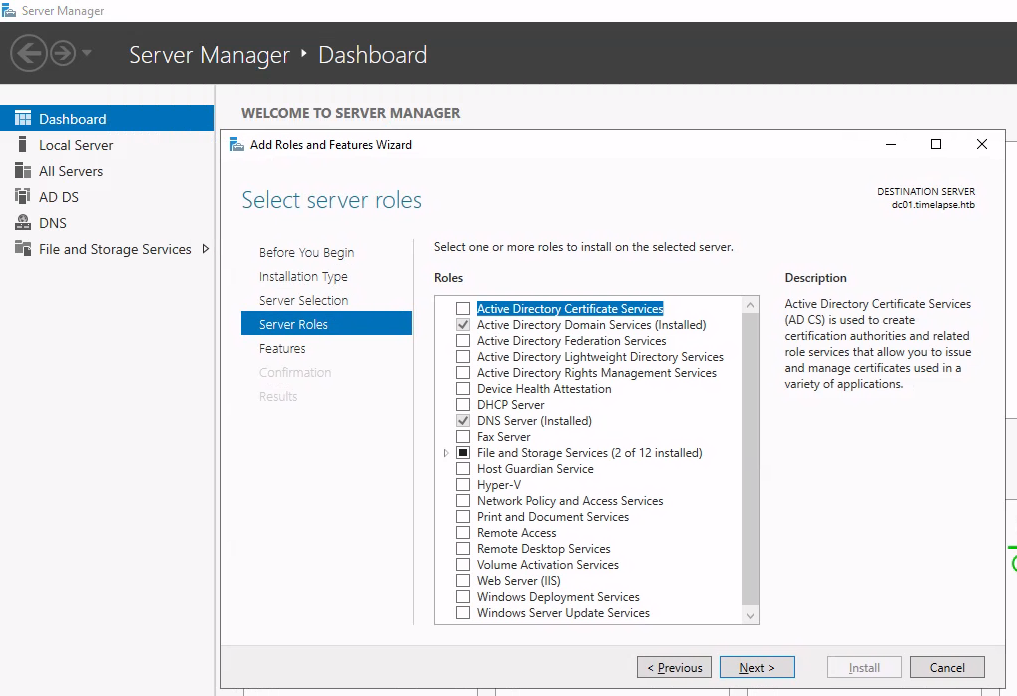Toggle the File and Storage Services checkbox
1017x696 pixels.
[x=463, y=453]
